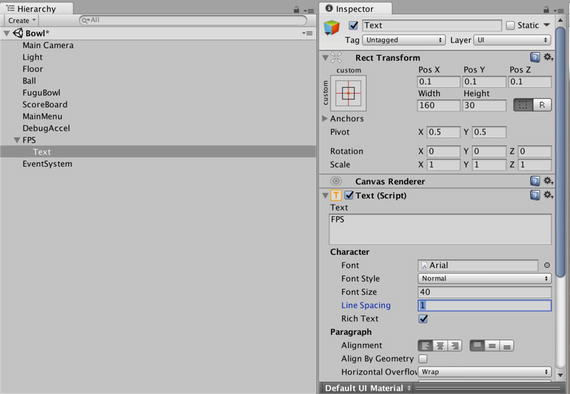Select the Light object

32,57
